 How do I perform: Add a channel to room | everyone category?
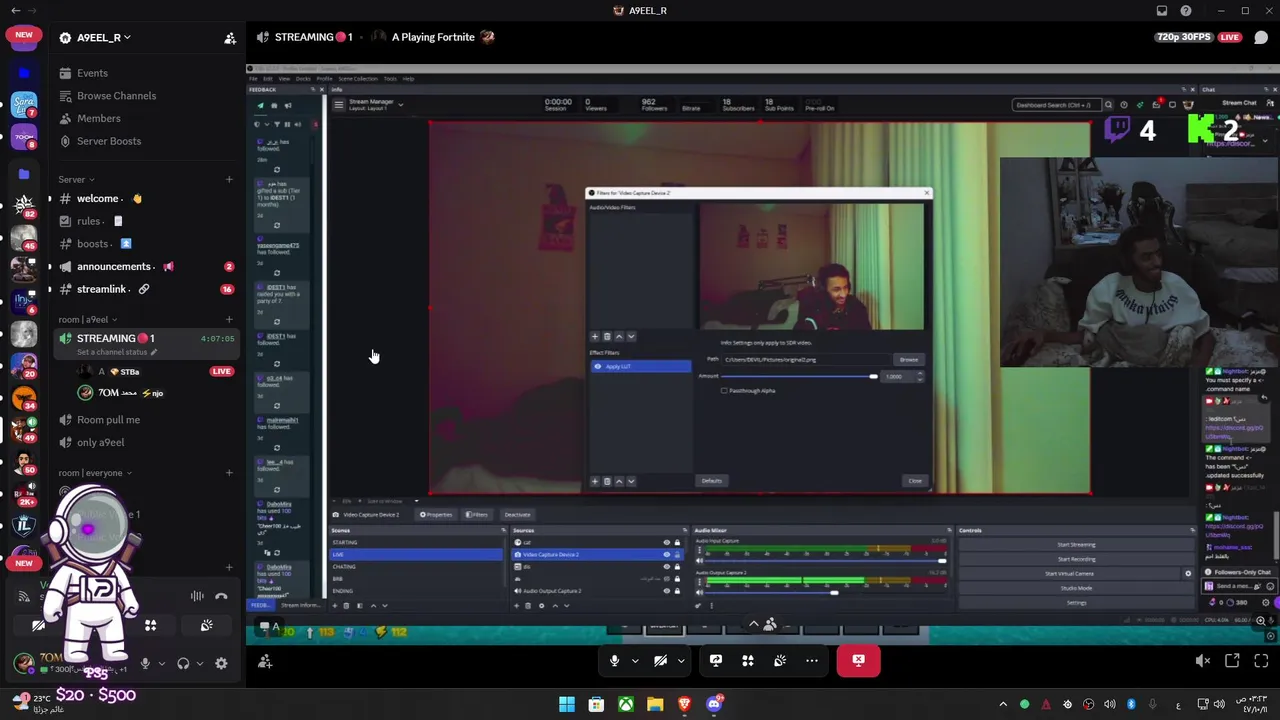229,473
